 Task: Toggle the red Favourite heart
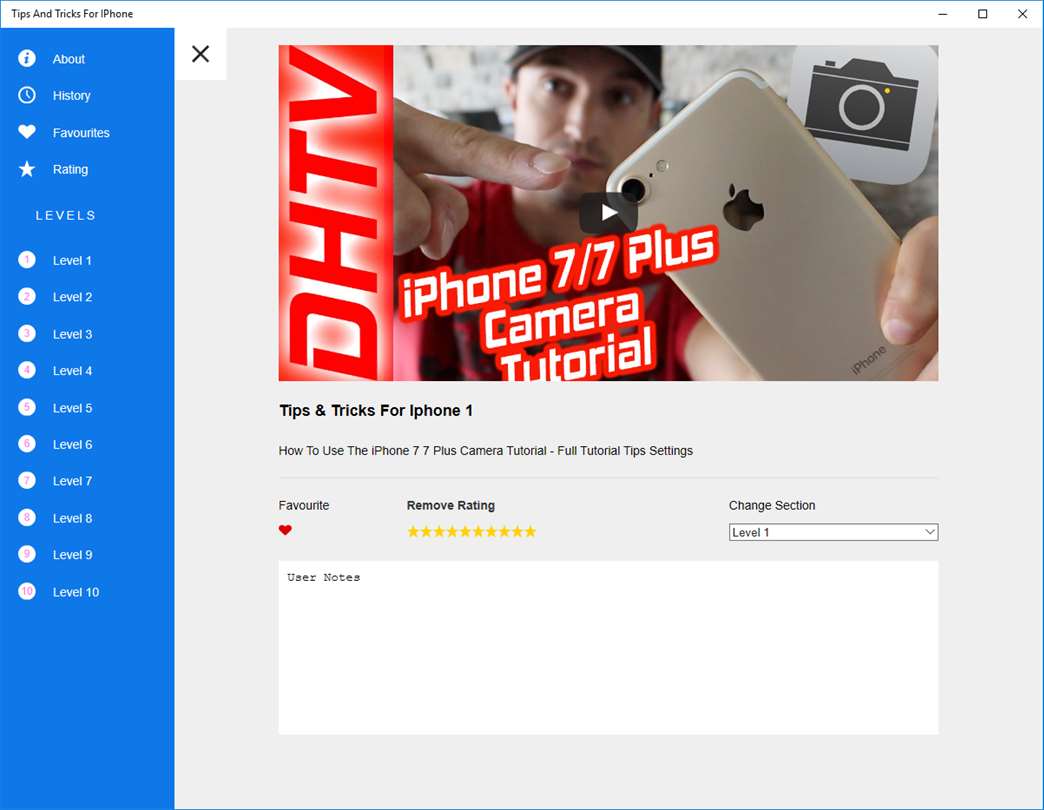(285, 530)
